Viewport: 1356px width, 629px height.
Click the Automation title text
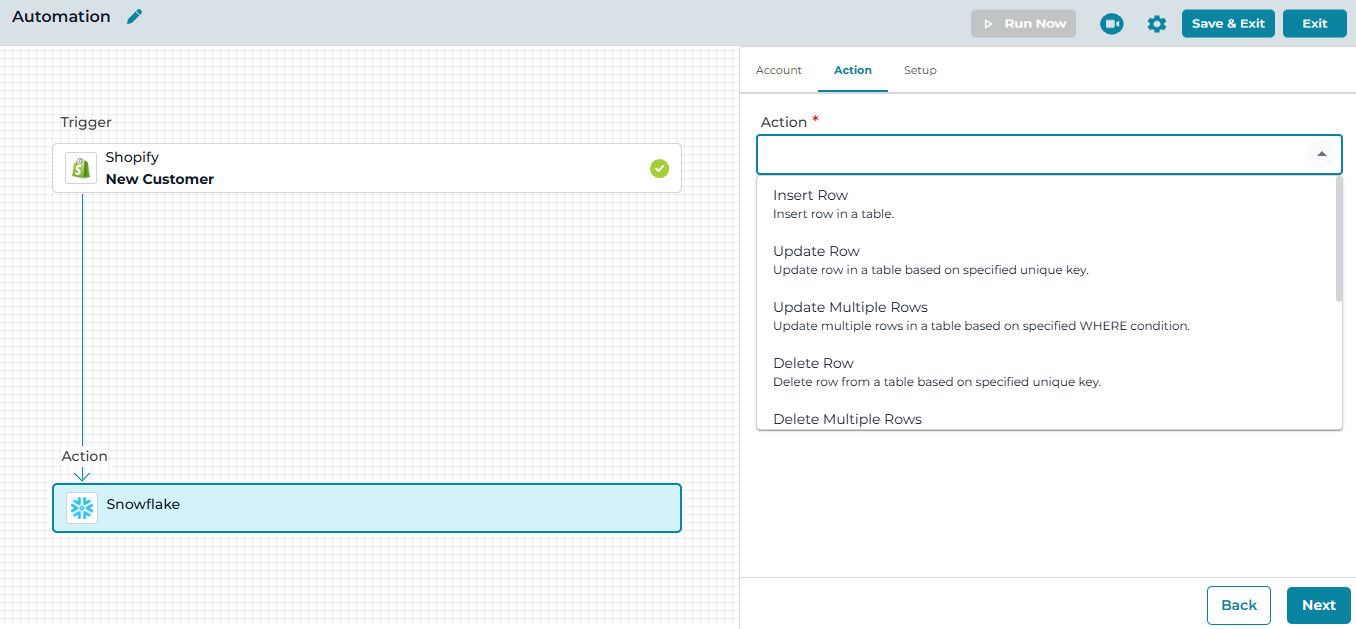click(61, 17)
